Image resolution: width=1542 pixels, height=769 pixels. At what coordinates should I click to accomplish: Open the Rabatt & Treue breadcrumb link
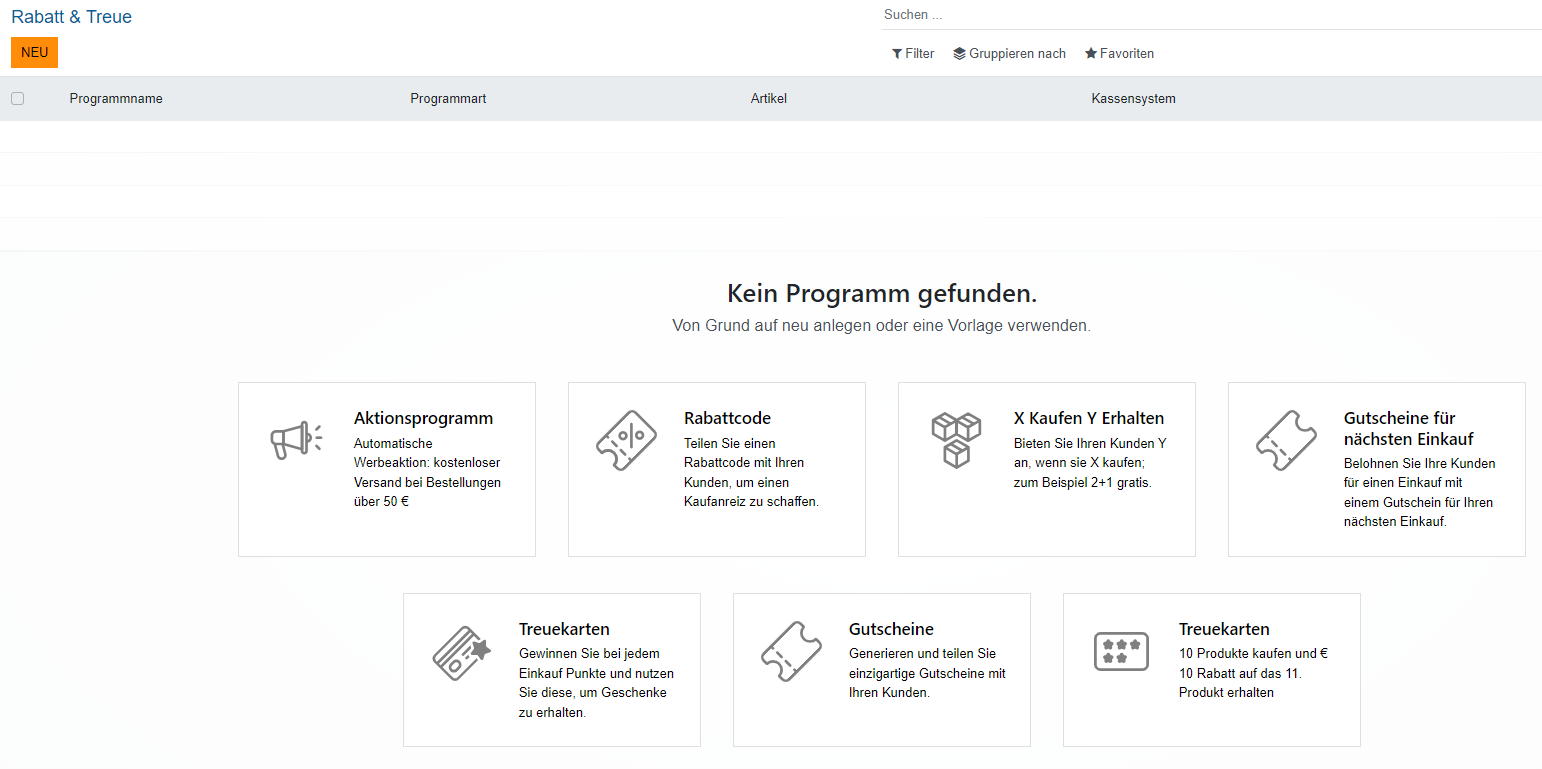[71, 17]
